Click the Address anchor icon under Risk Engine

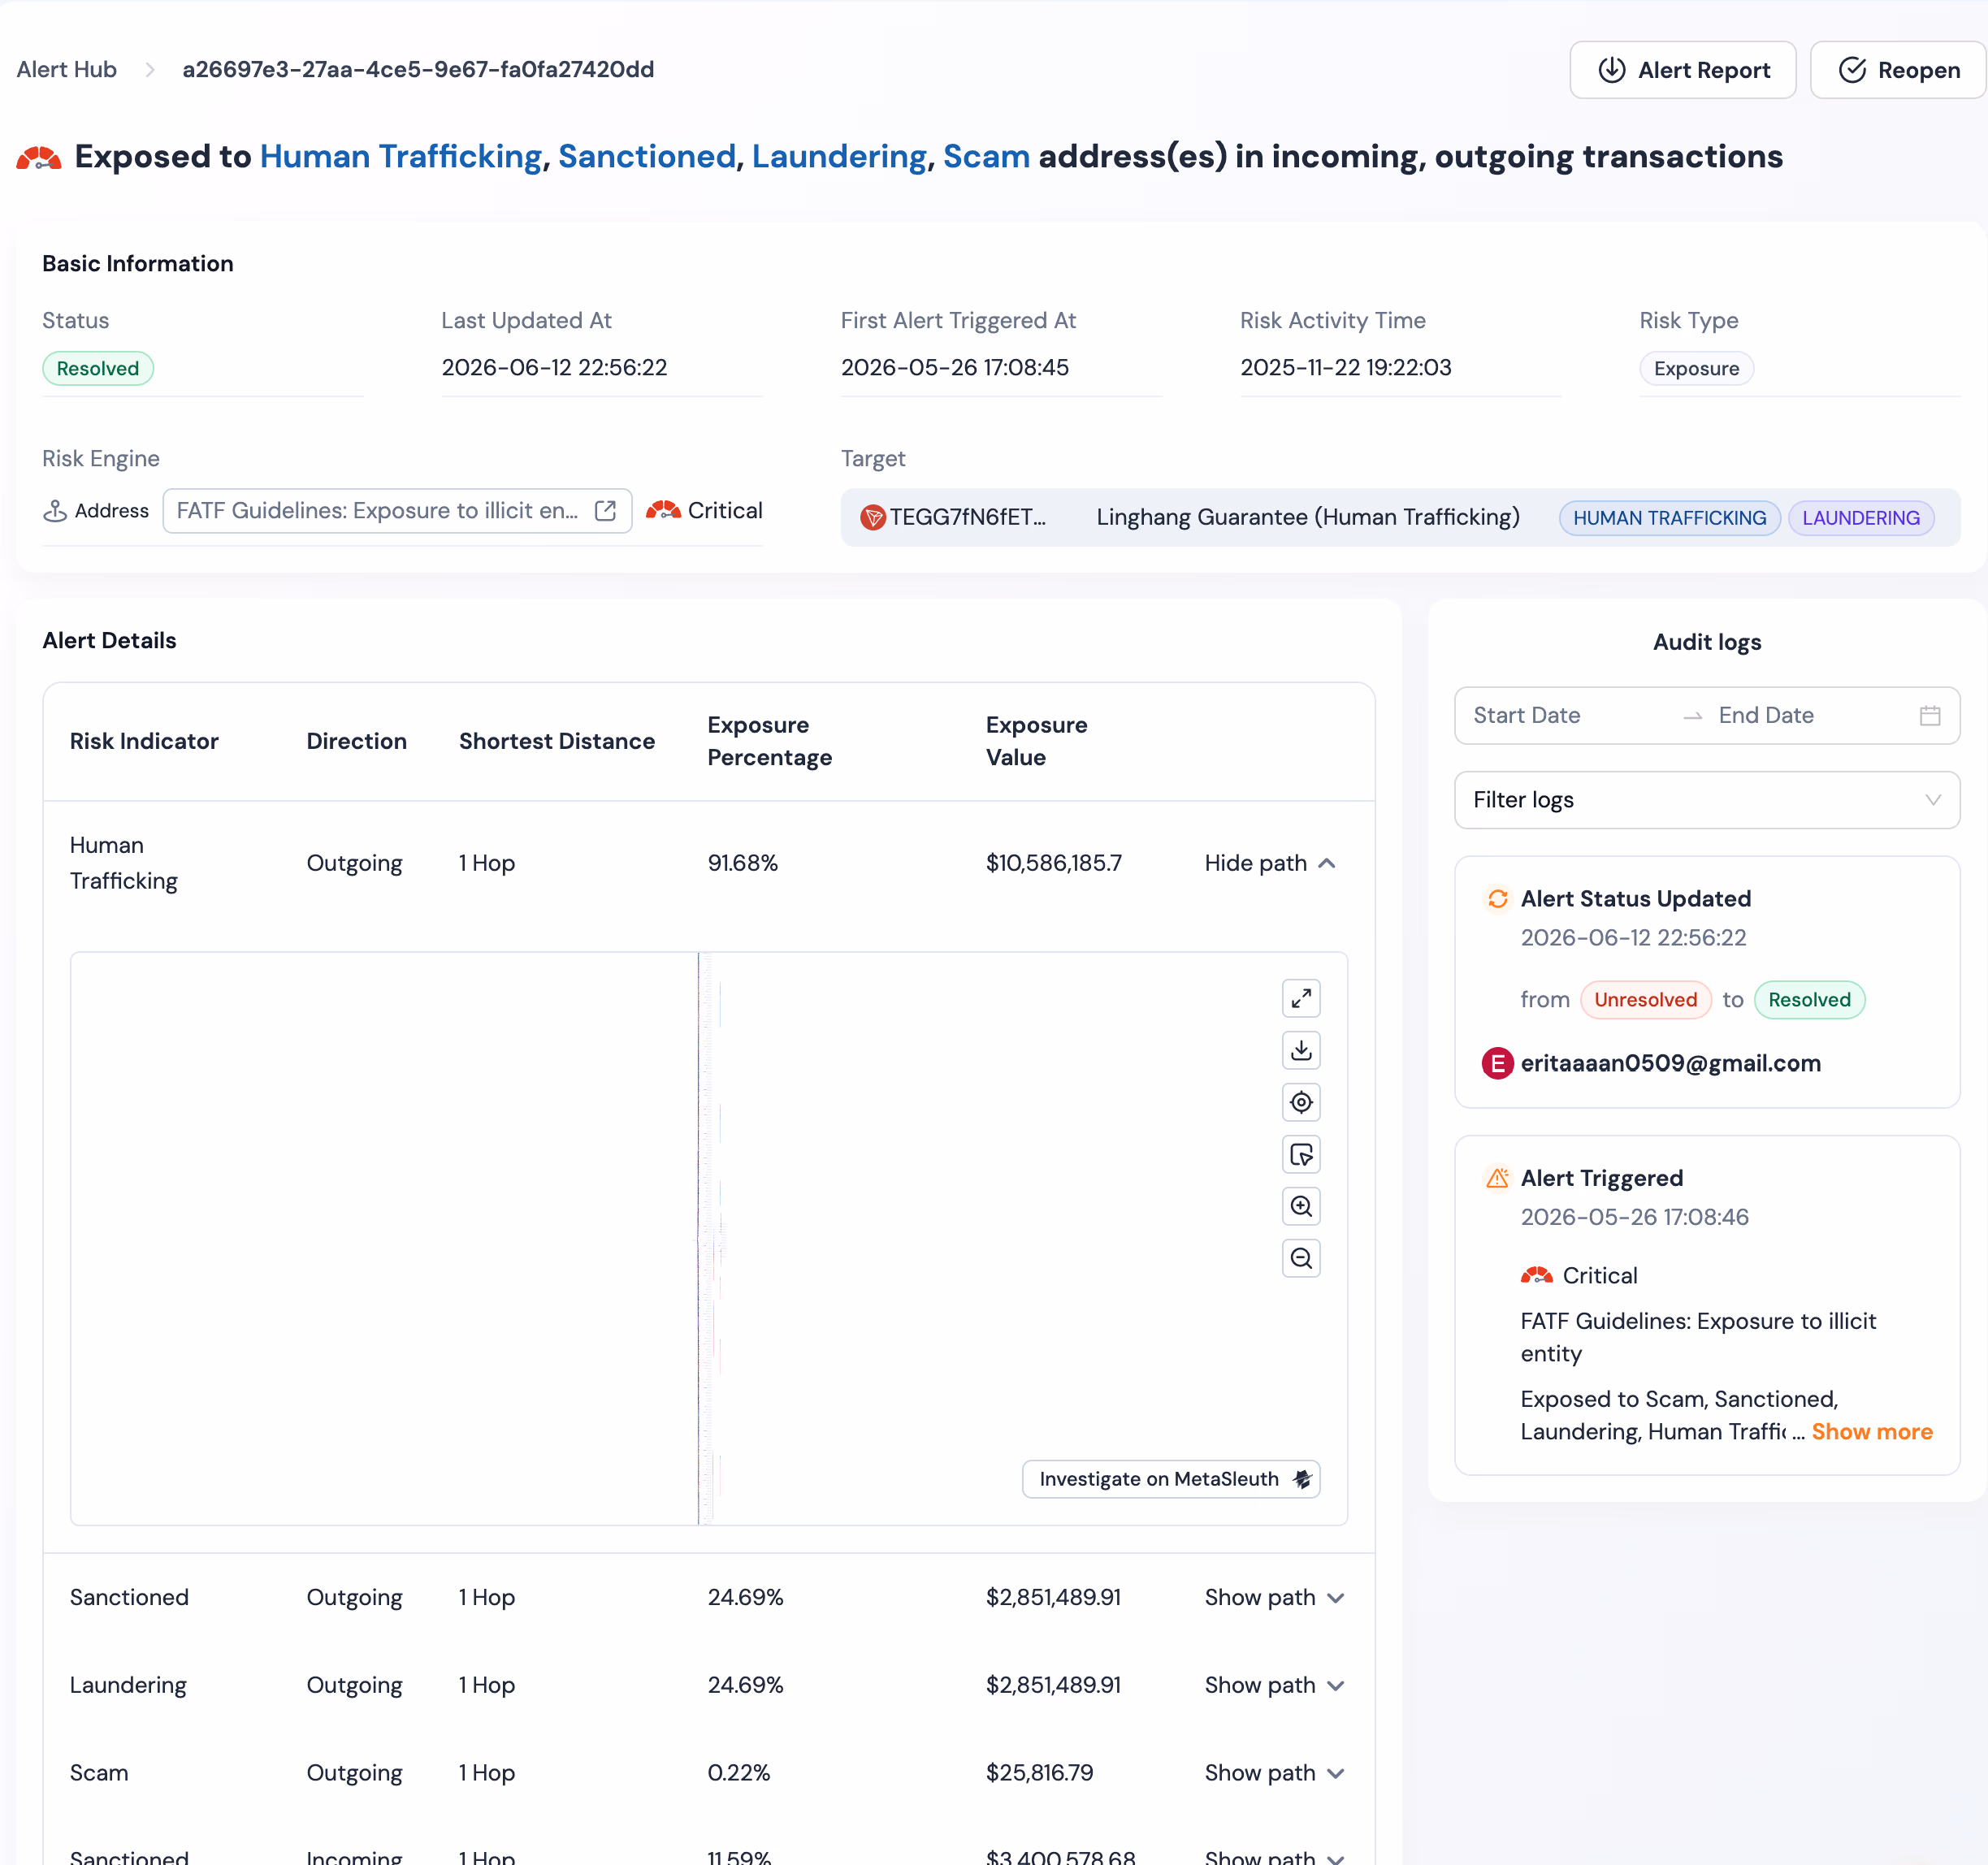pos(55,511)
